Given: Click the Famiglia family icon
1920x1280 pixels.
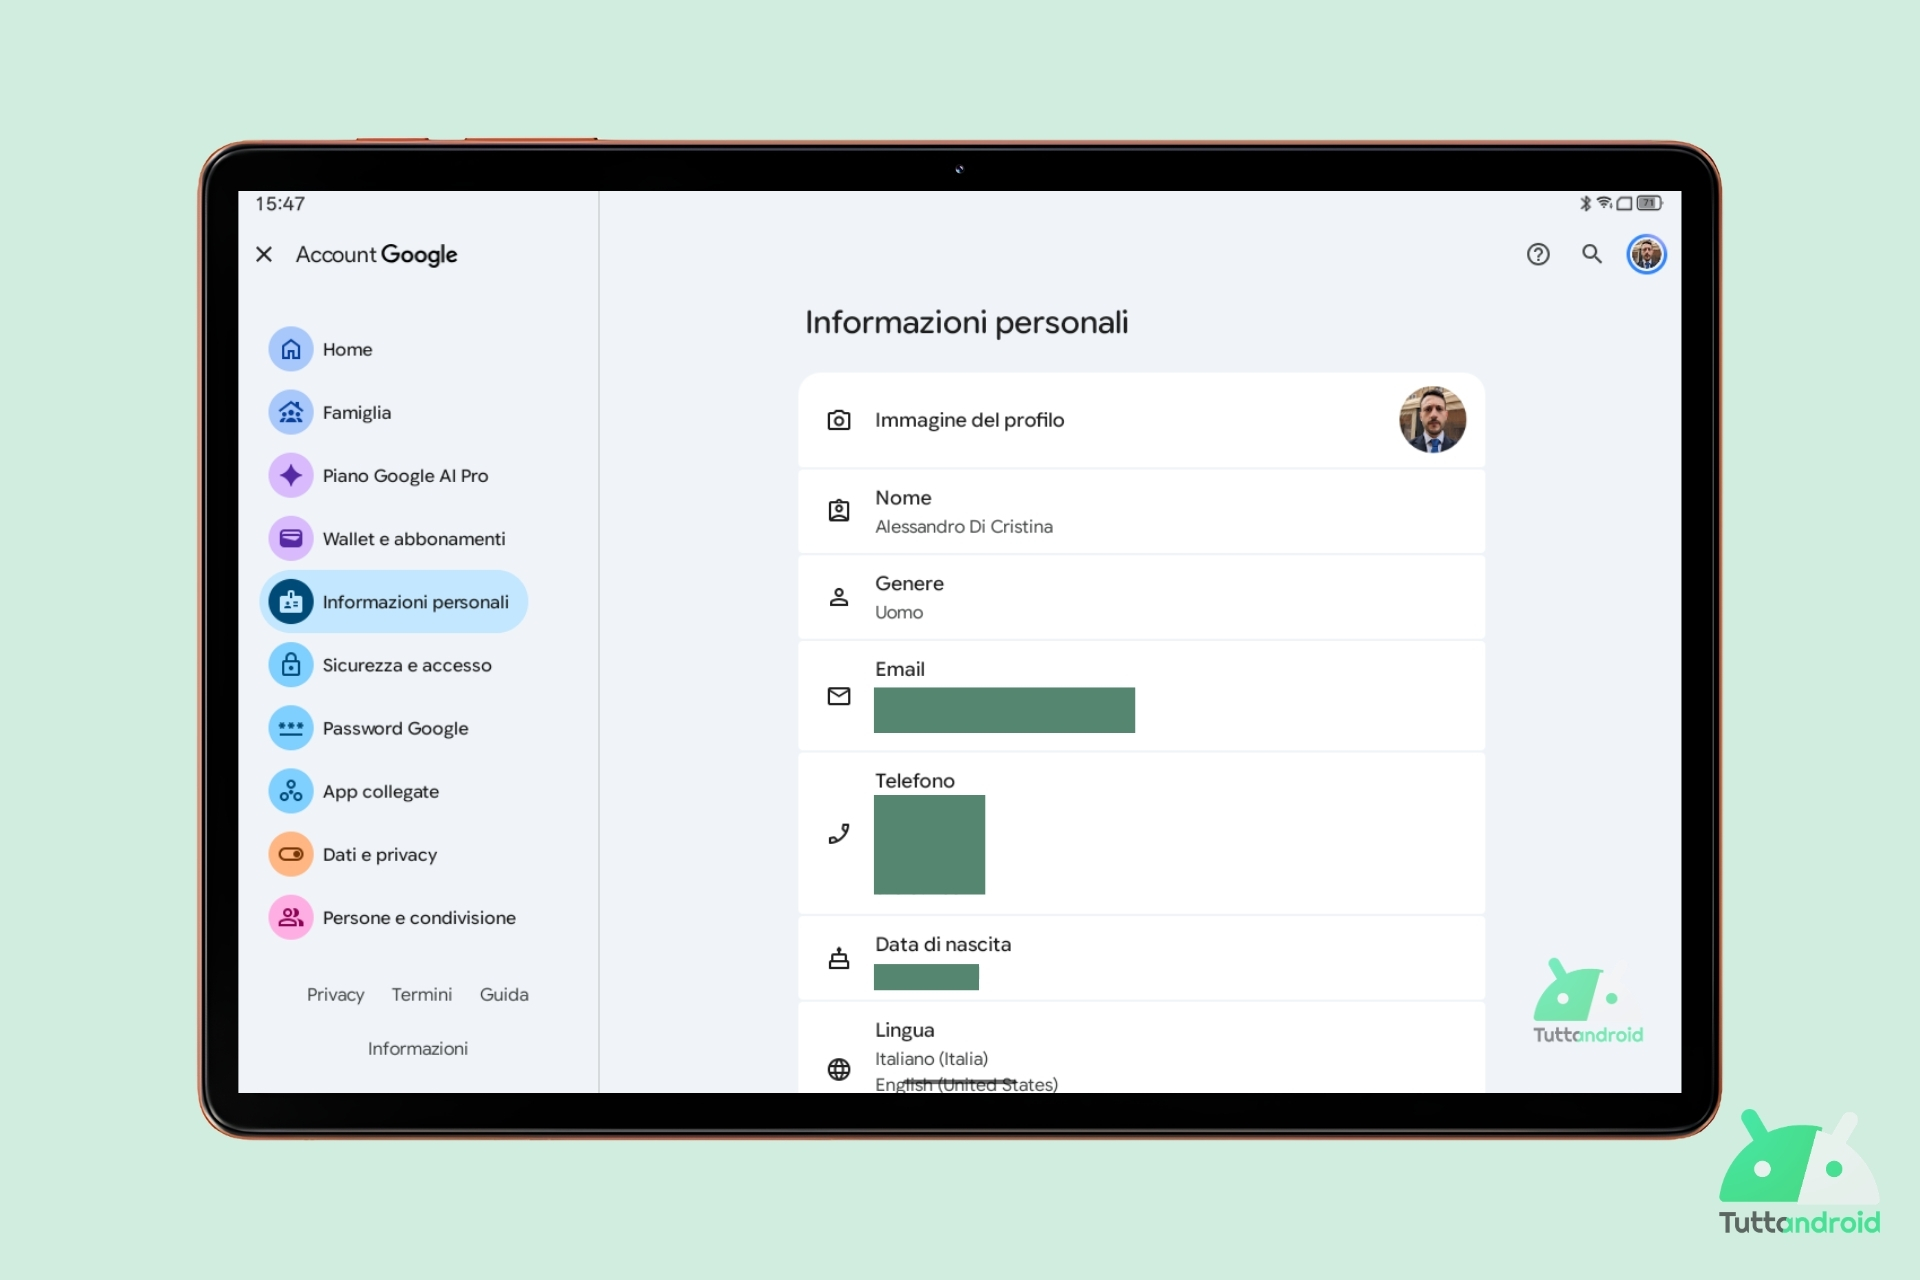Looking at the screenshot, I should pyautogui.click(x=291, y=412).
